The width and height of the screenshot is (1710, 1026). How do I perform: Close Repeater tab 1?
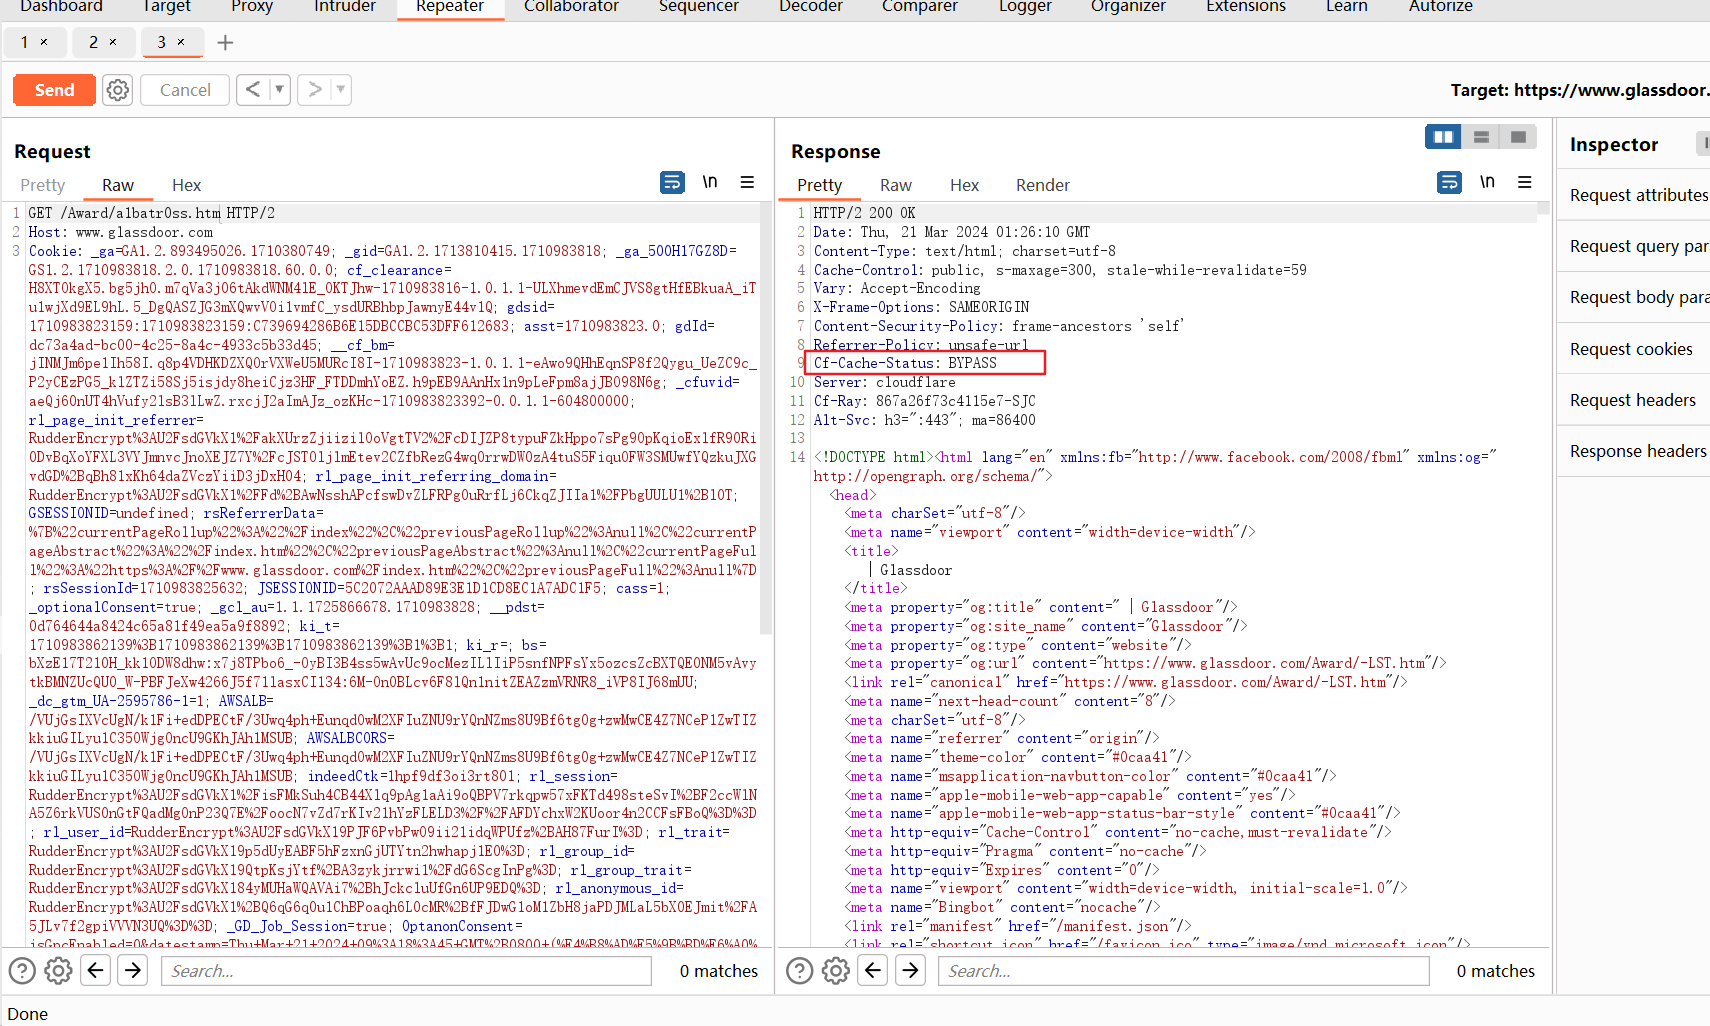44,42
